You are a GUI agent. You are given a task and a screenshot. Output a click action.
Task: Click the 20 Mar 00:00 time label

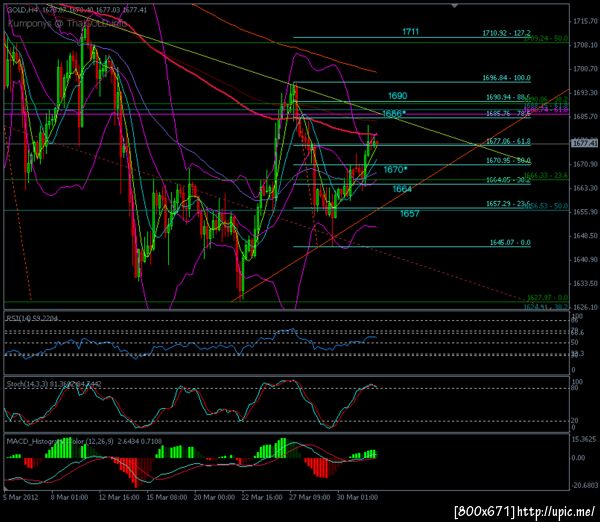coord(214,498)
